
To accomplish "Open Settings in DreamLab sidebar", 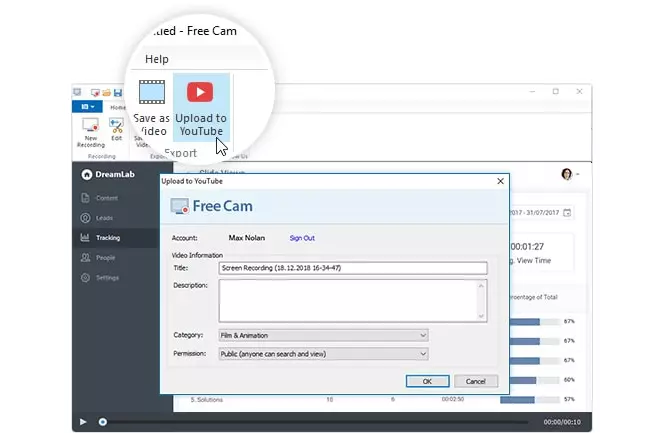I will (107, 278).
